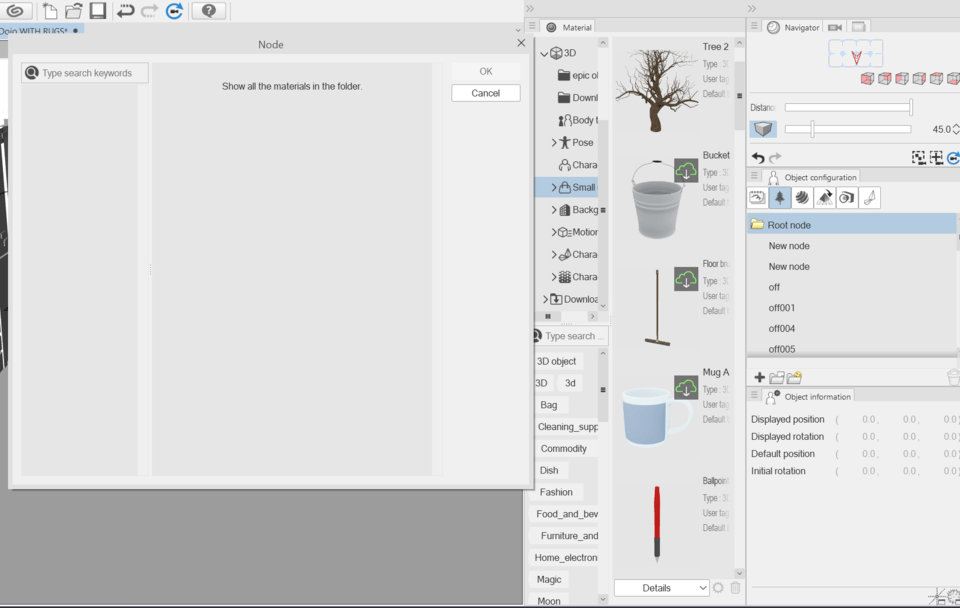Switch to the Material tab

click(x=569, y=27)
